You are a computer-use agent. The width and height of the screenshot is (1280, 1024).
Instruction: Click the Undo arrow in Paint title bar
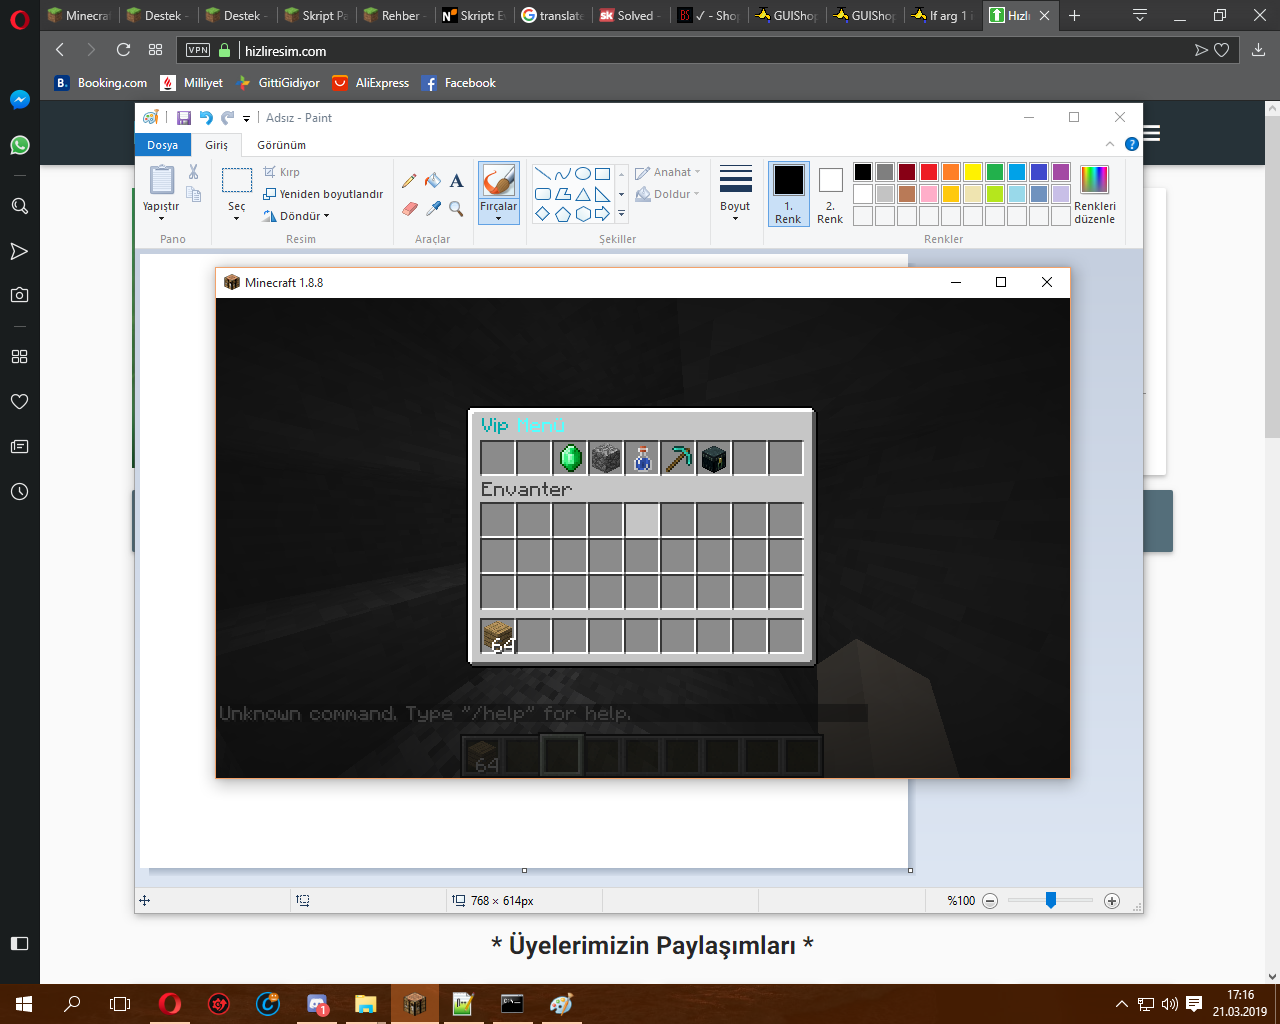coord(206,118)
